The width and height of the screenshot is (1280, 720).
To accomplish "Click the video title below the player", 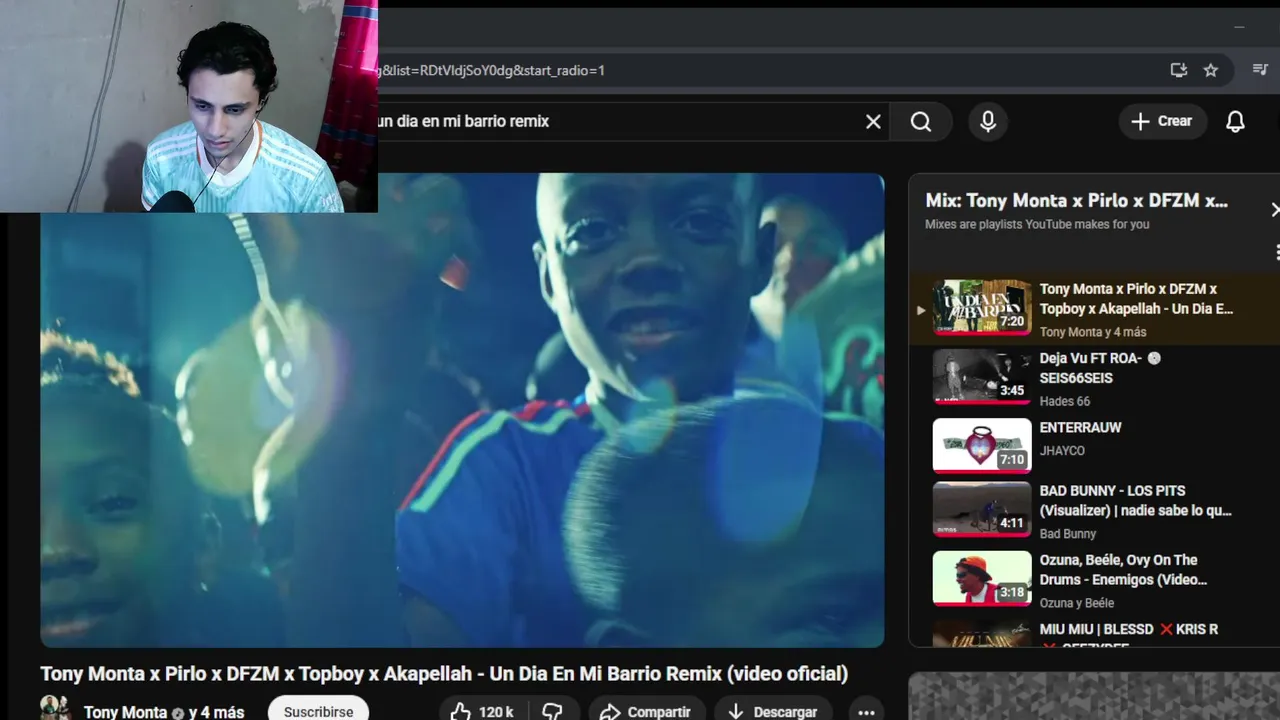I will tap(444, 674).
